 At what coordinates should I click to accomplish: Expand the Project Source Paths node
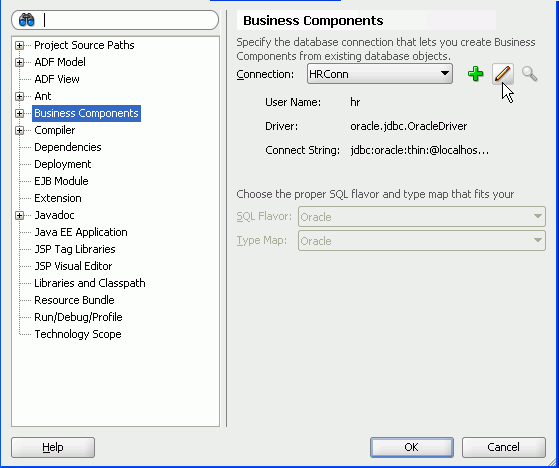20,45
